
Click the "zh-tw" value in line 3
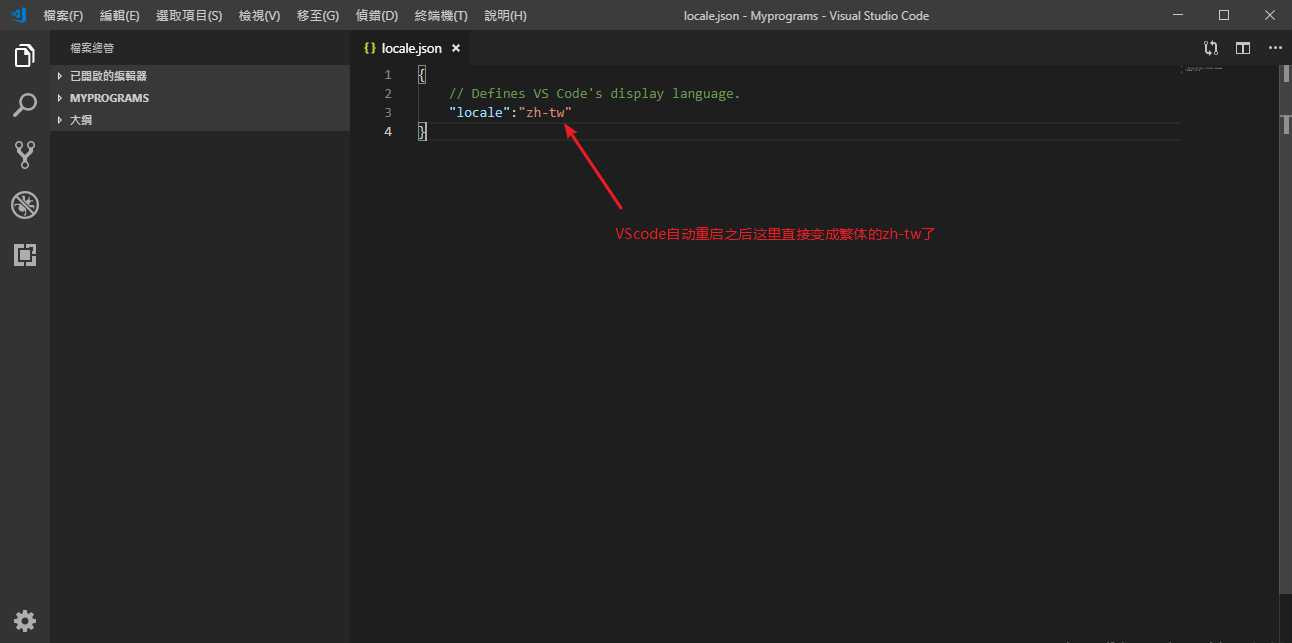[545, 112]
